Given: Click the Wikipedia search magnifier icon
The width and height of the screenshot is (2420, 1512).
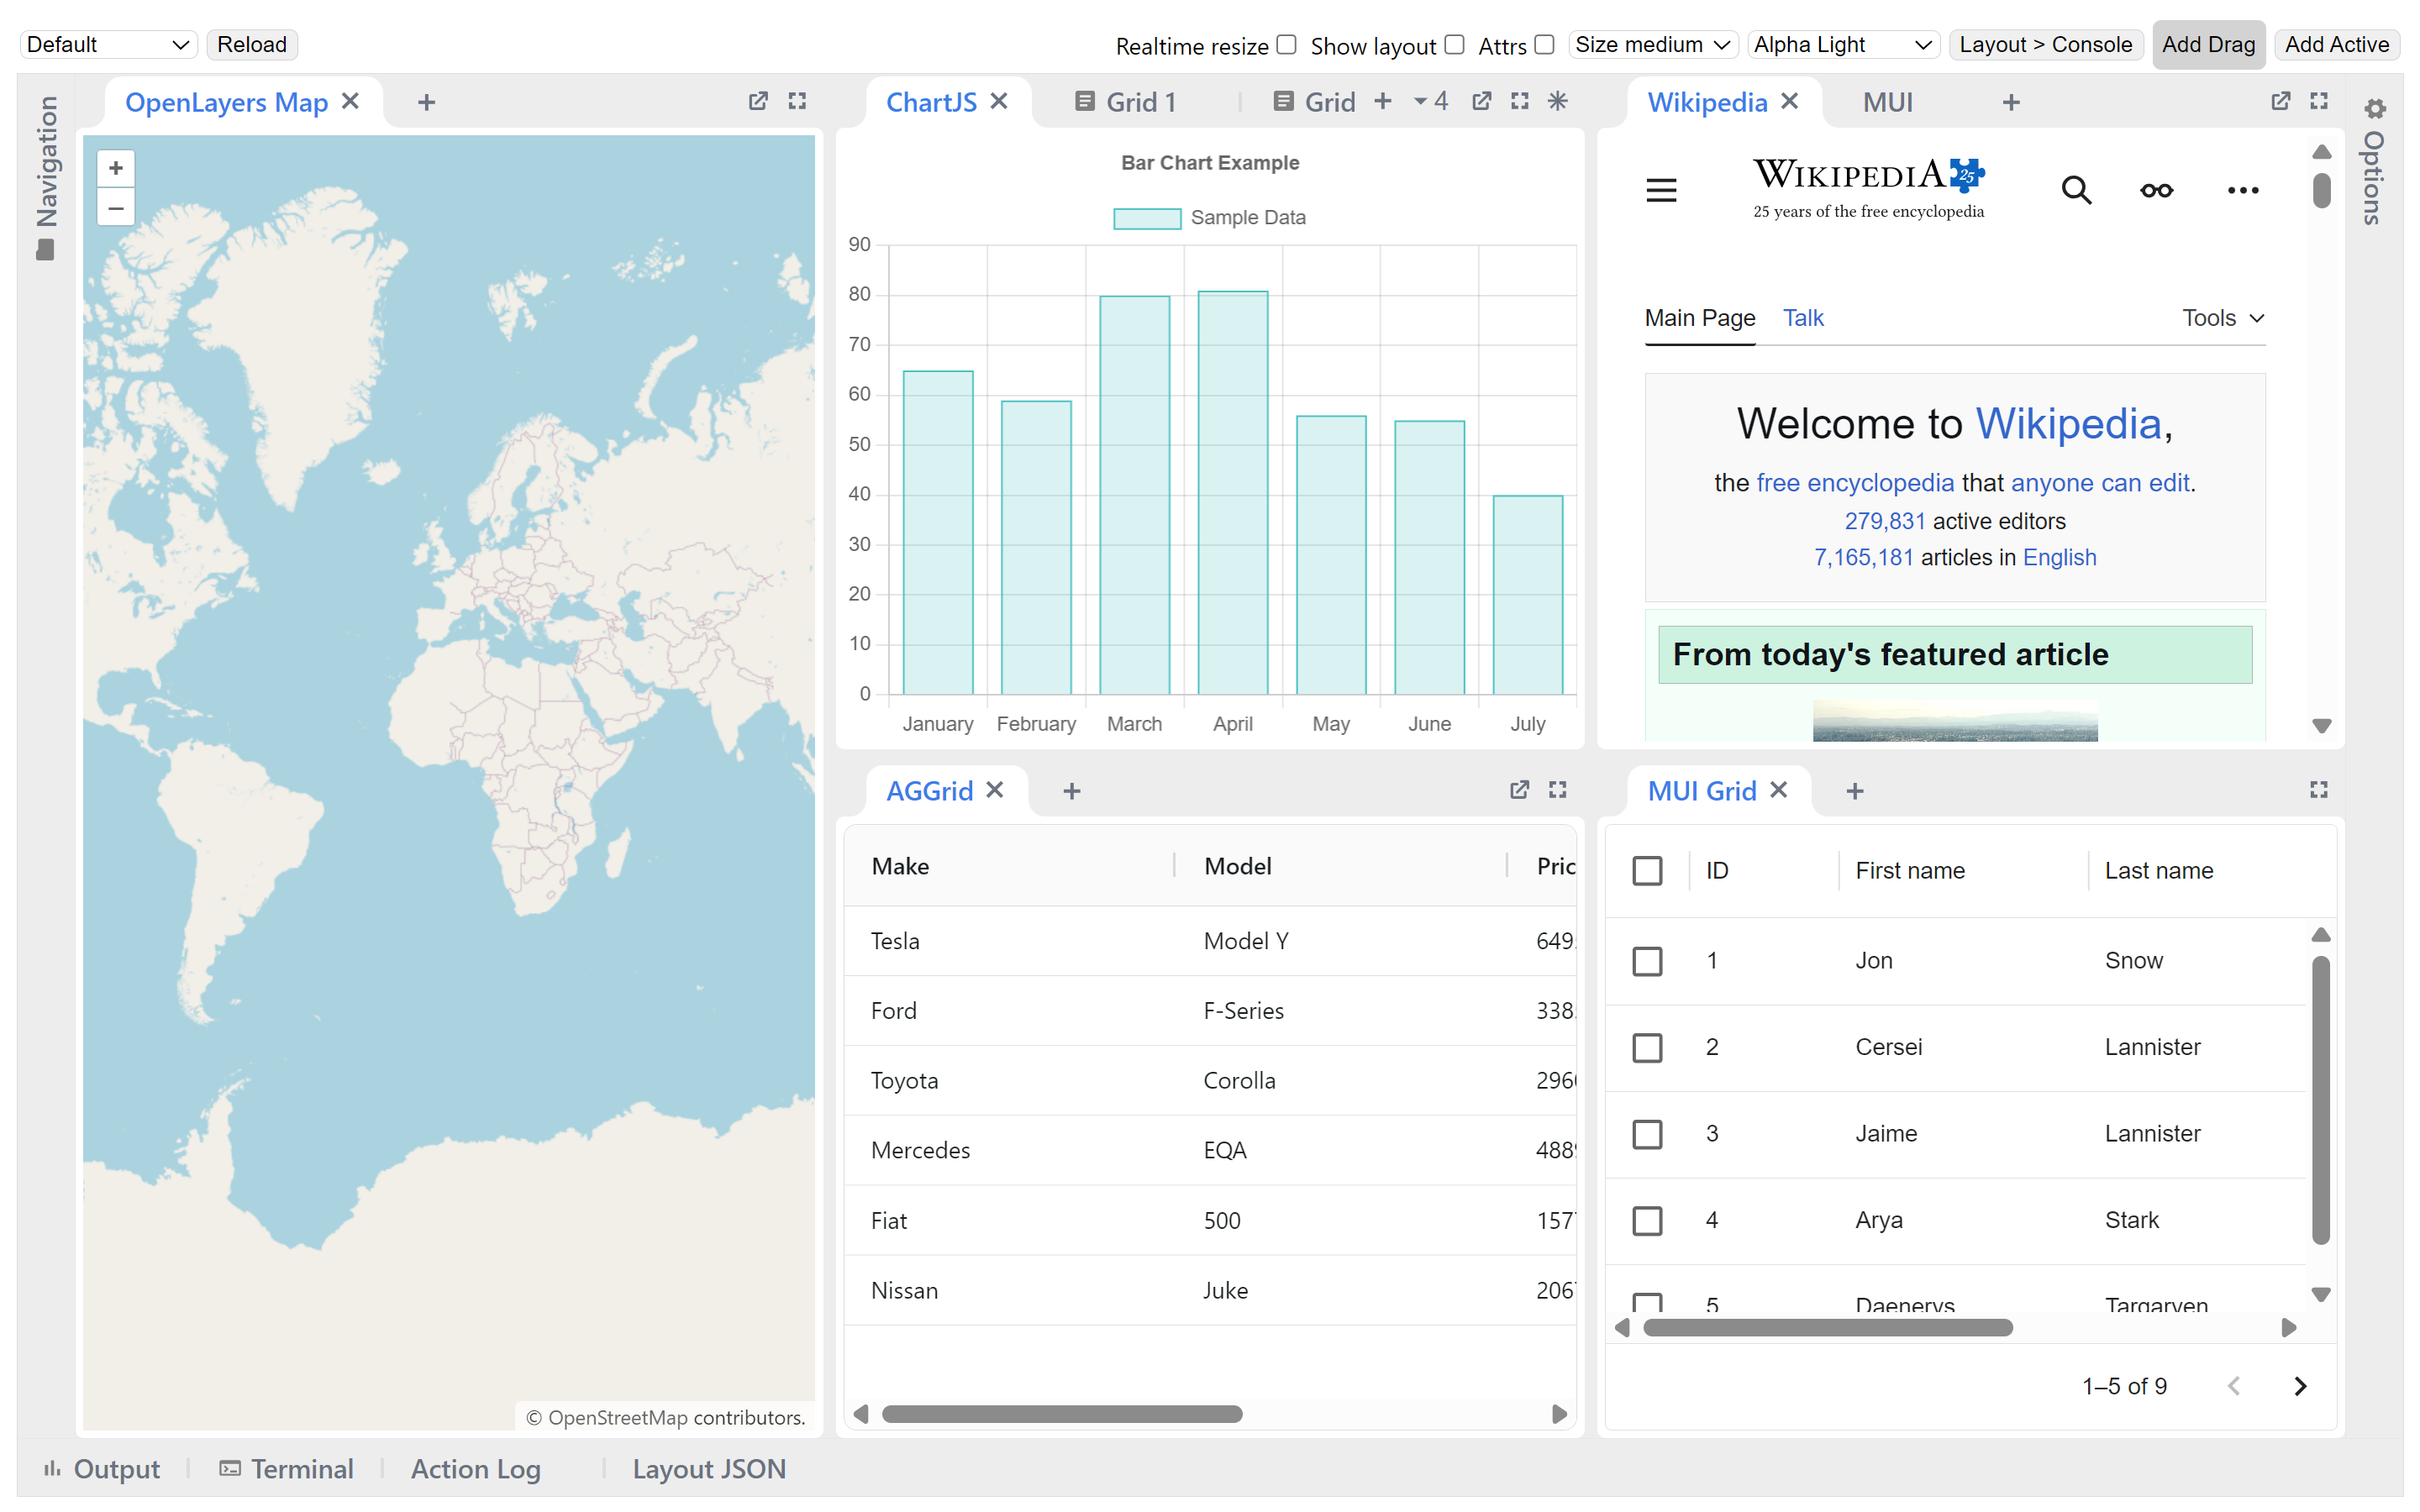Looking at the screenshot, I should coord(2076,190).
